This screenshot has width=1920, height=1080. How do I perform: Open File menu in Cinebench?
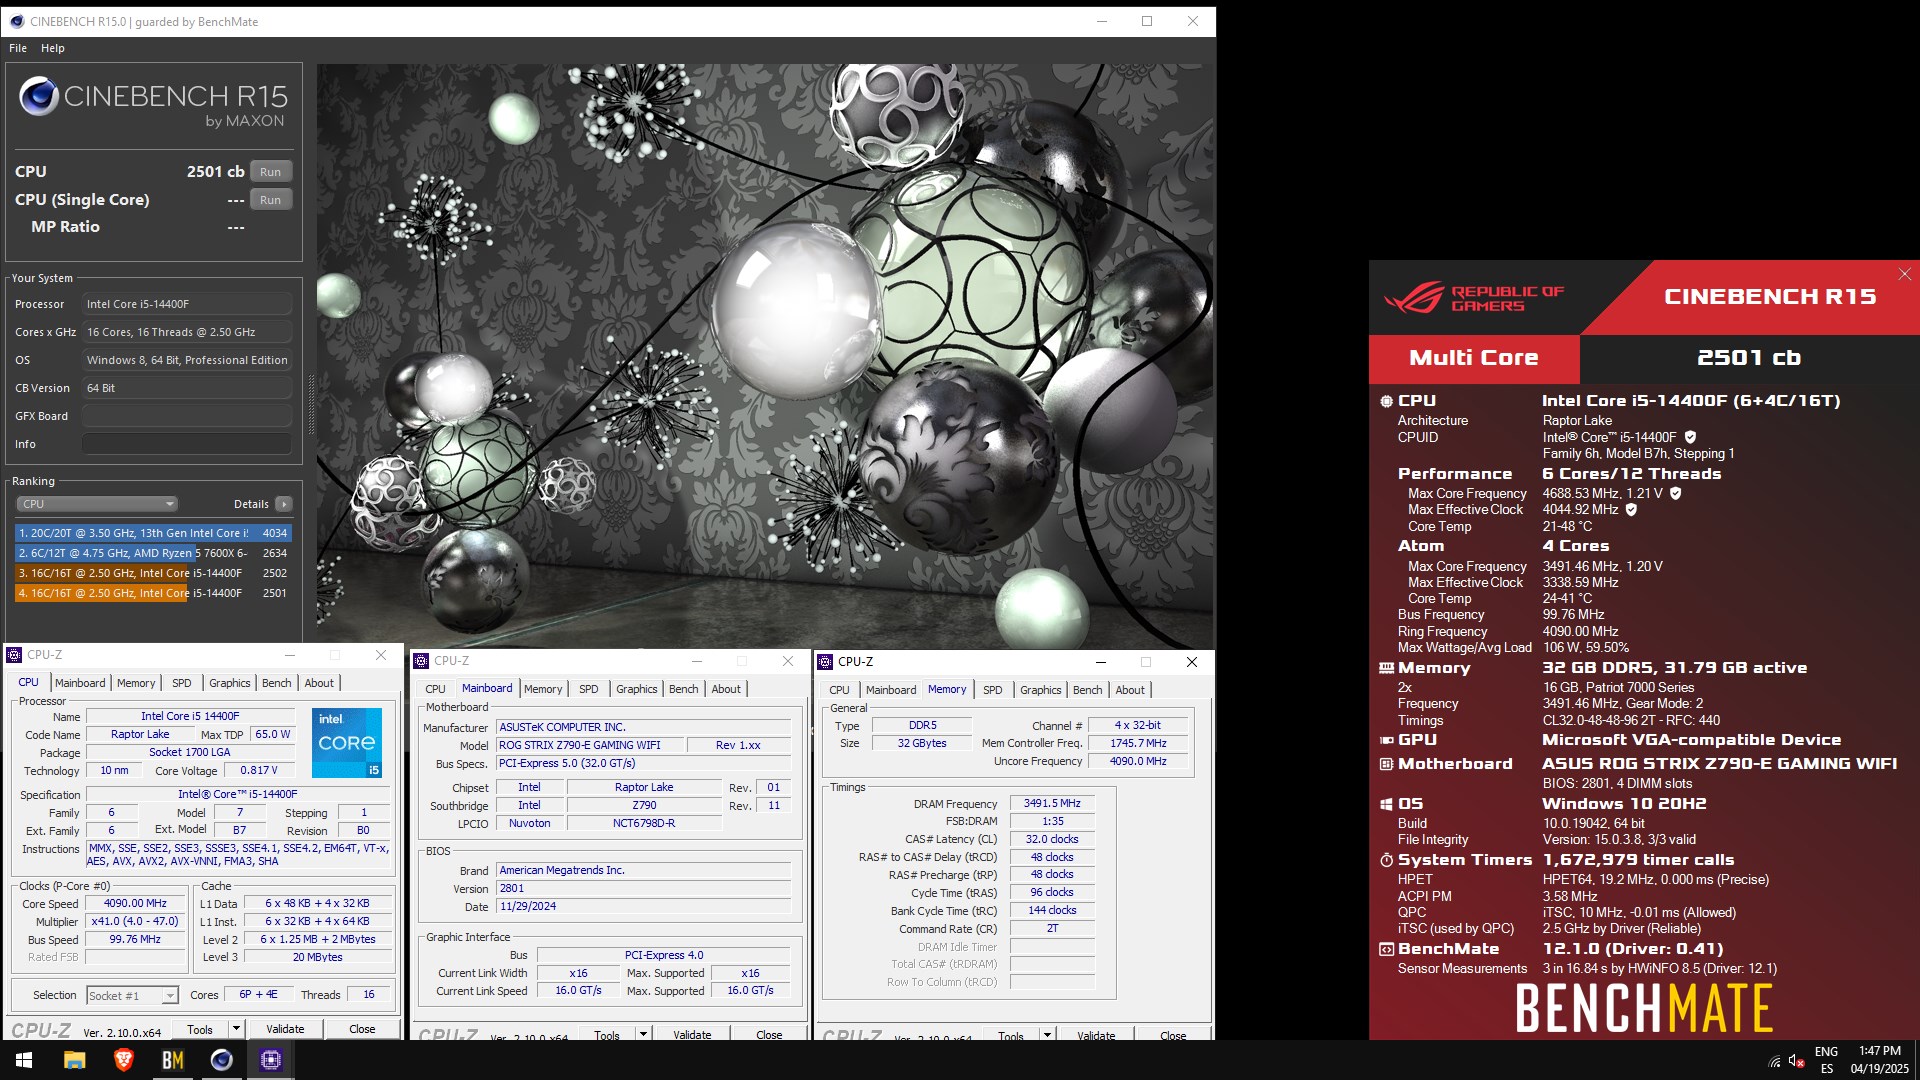tap(18, 48)
